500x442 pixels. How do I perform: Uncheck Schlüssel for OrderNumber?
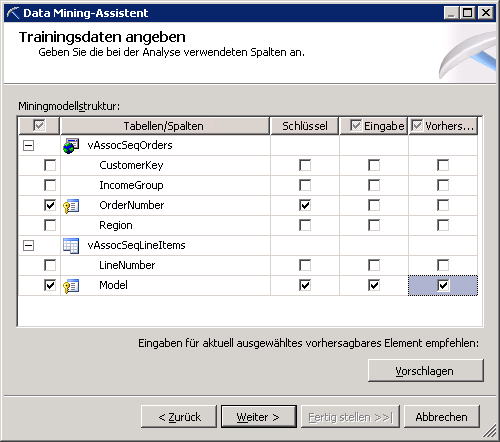[305, 205]
